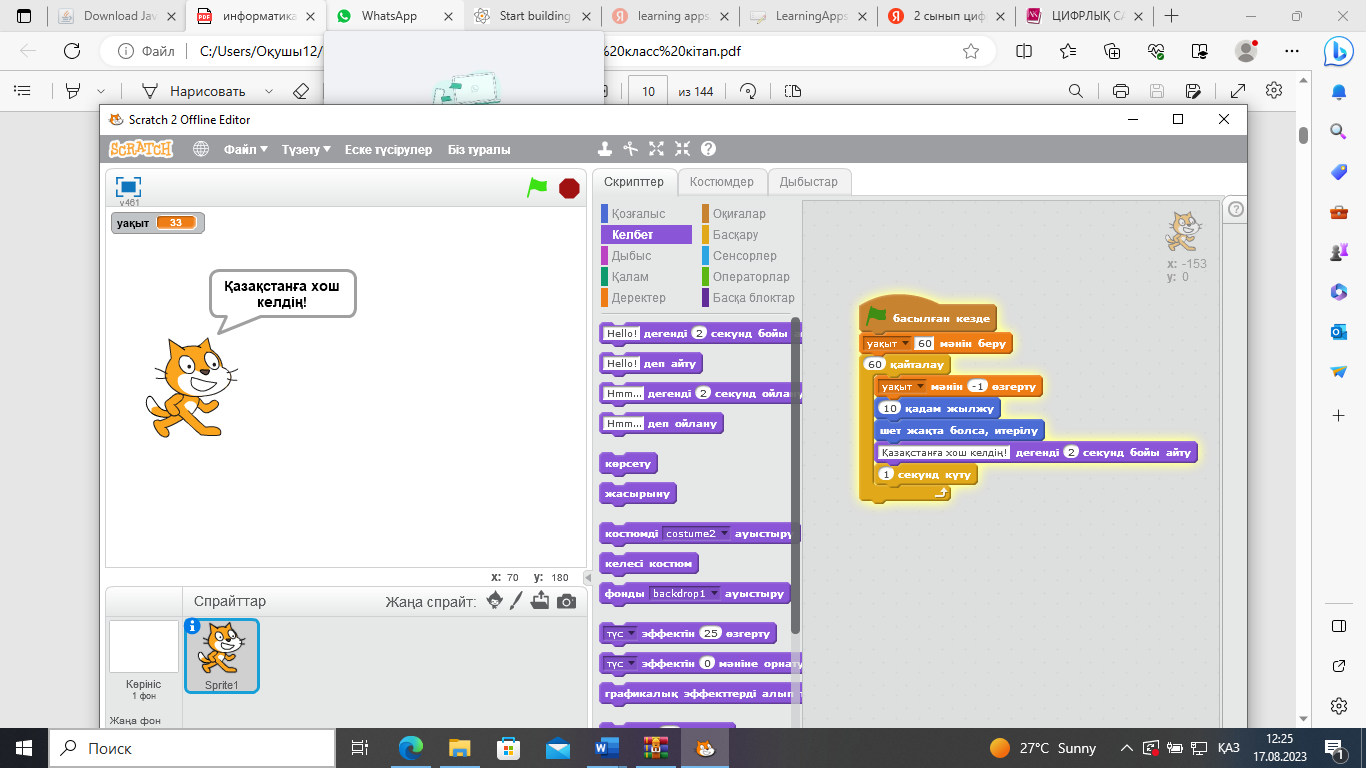Paint new sprite with brush icon

pos(517,601)
